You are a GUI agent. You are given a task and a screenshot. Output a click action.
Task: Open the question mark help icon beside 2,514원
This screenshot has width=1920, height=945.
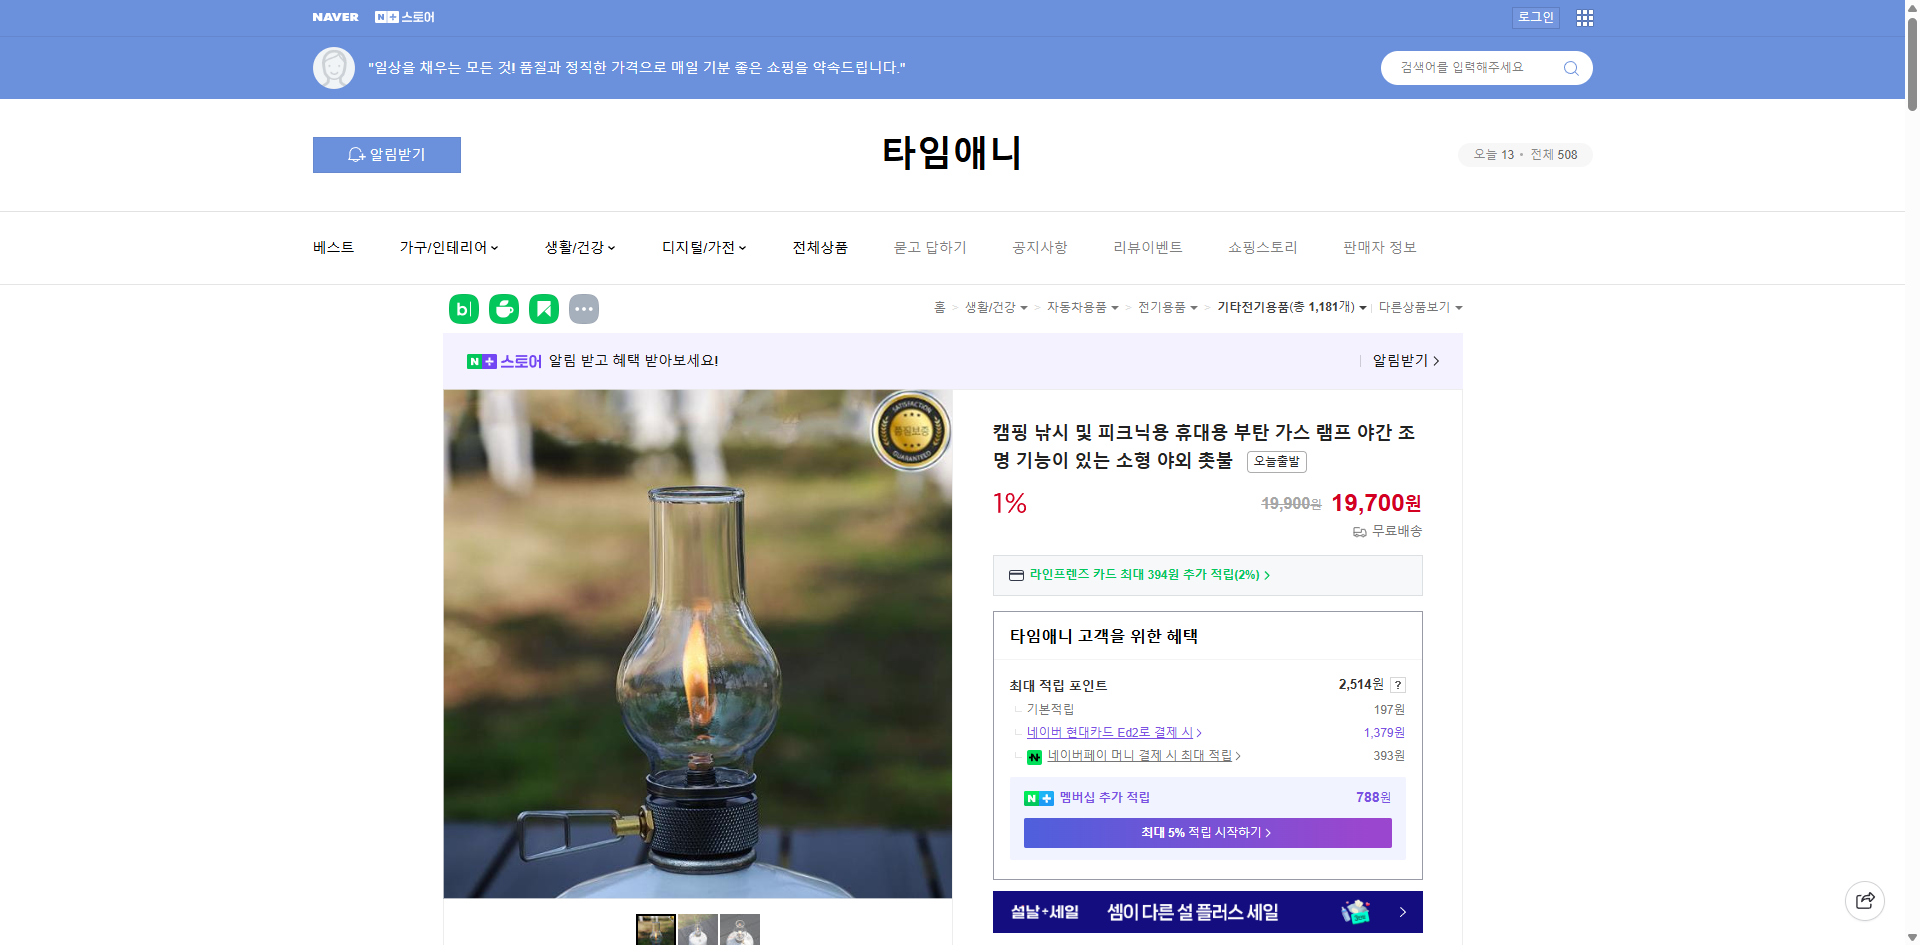[x=1398, y=685]
